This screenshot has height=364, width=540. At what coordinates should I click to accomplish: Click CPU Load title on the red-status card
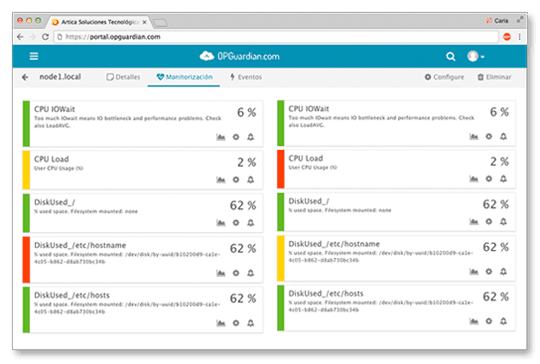[305, 158]
